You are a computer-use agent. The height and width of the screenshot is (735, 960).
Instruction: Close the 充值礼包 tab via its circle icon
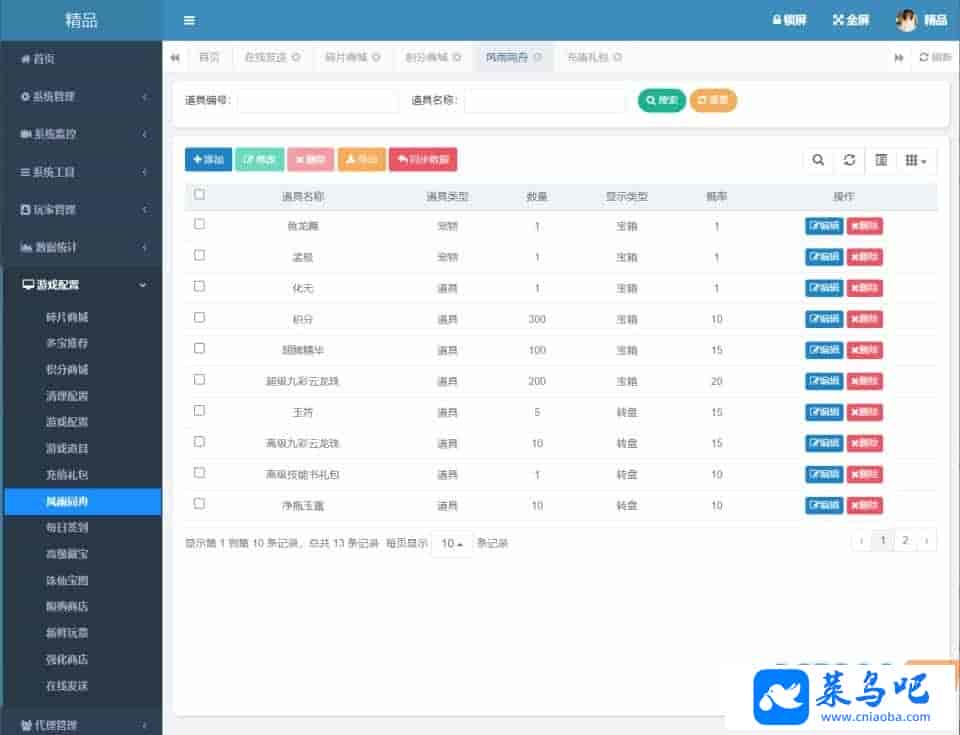click(618, 57)
